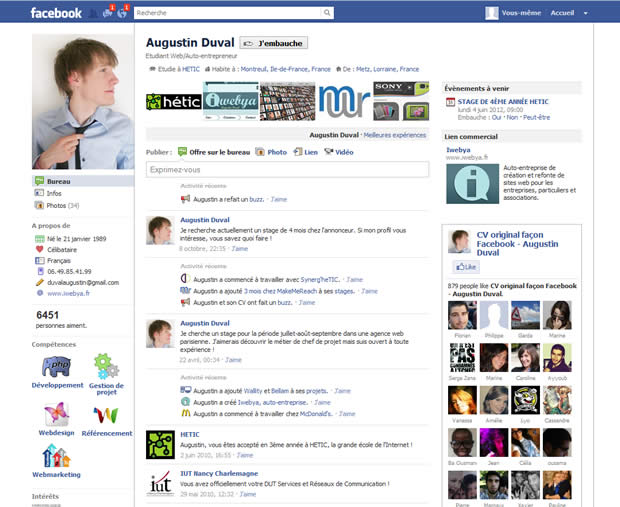Expand the account dropdown arrow
The height and width of the screenshot is (507, 620).
coord(586,13)
